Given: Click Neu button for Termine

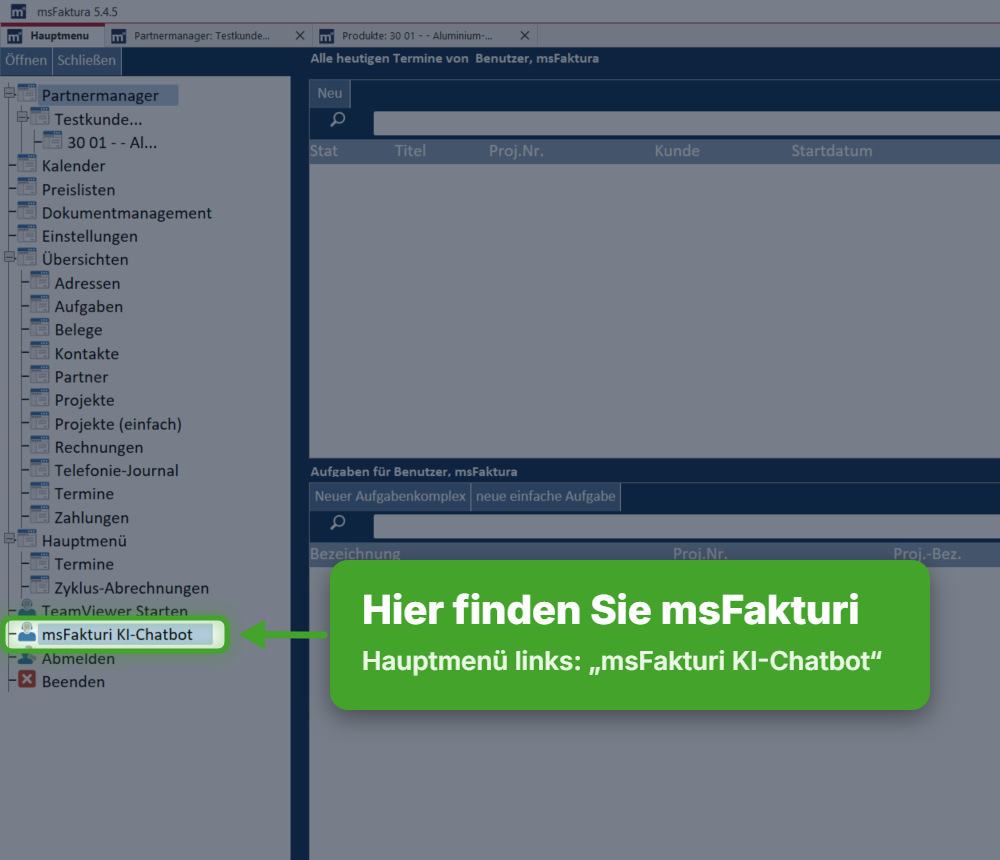Looking at the screenshot, I should [x=330, y=94].
